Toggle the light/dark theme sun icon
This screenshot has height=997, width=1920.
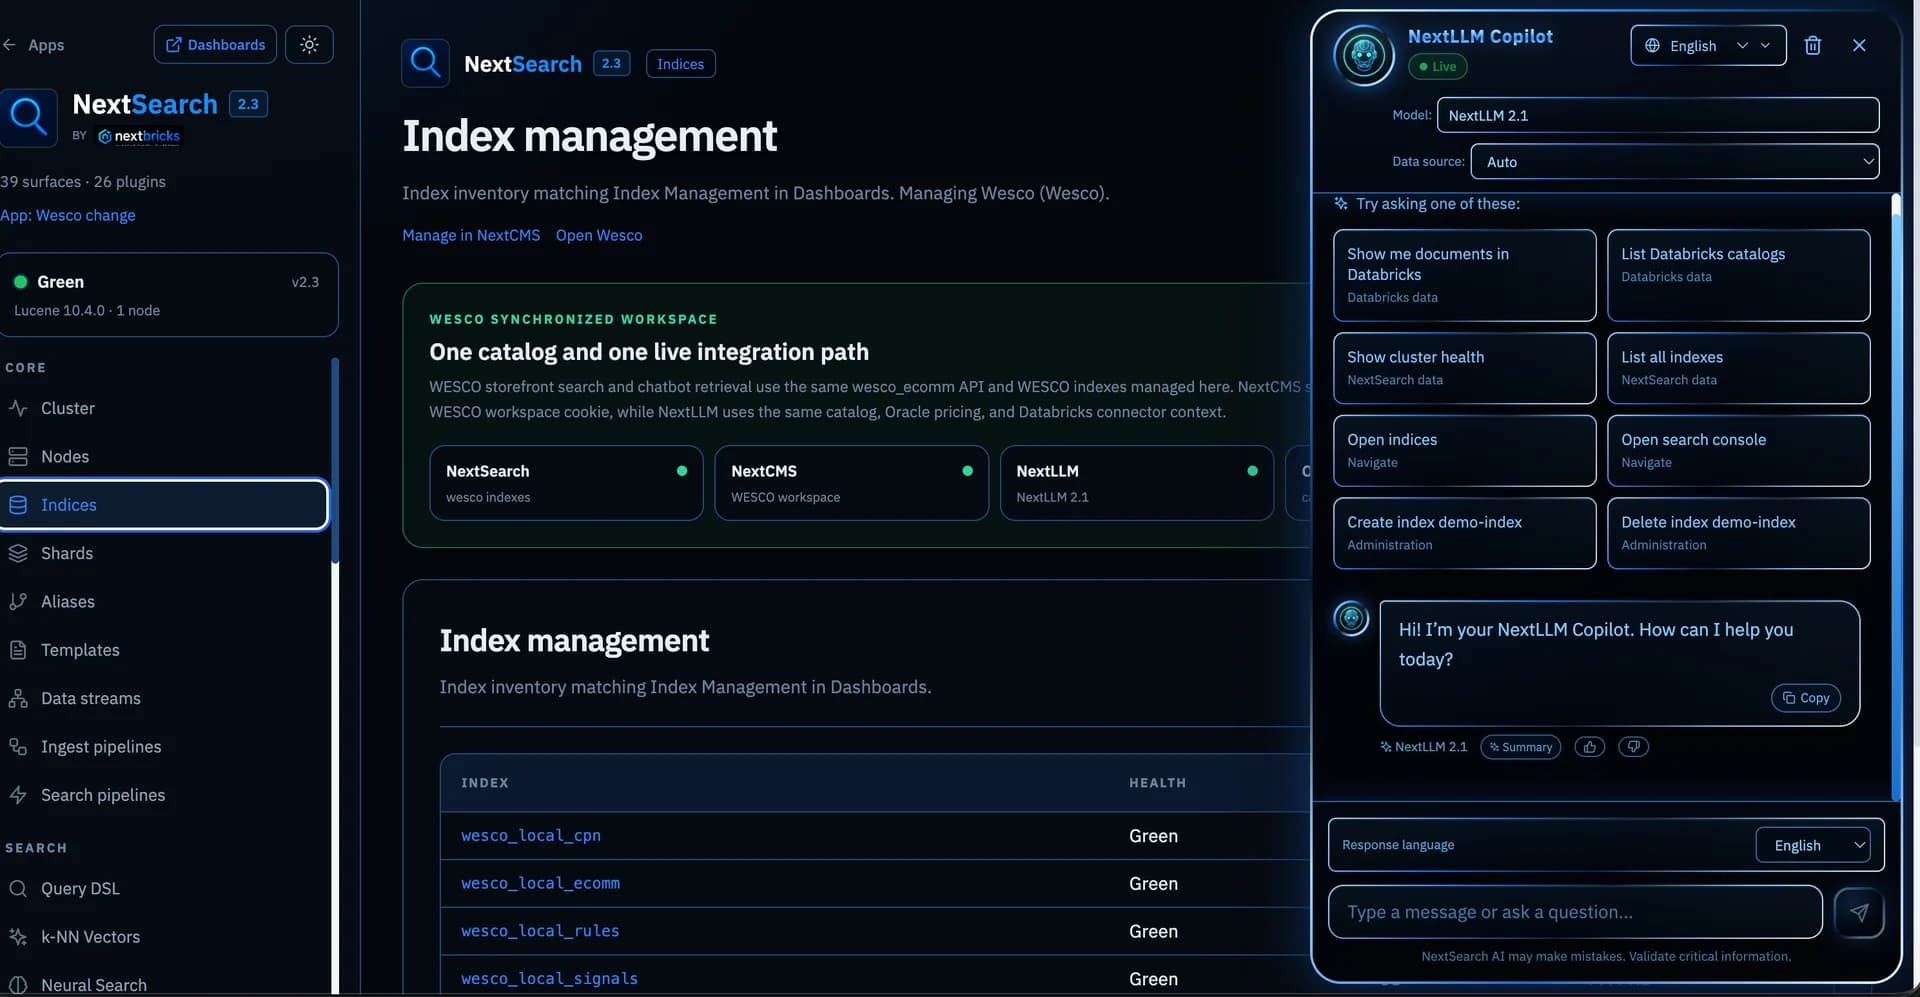pyautogui.click(x=309, y=44)
